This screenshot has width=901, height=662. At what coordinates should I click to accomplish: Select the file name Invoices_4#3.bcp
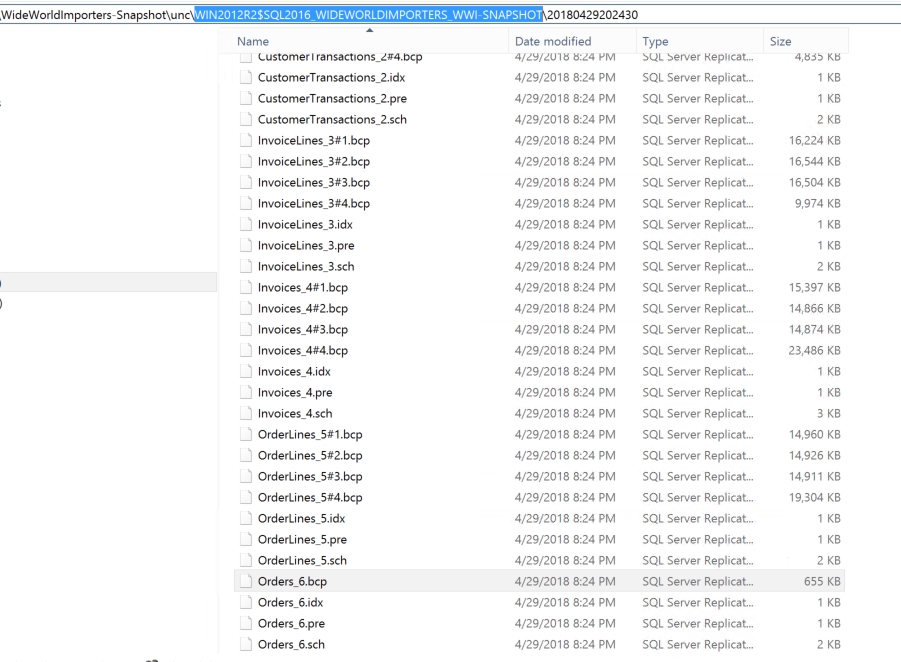tap(303, 330)
